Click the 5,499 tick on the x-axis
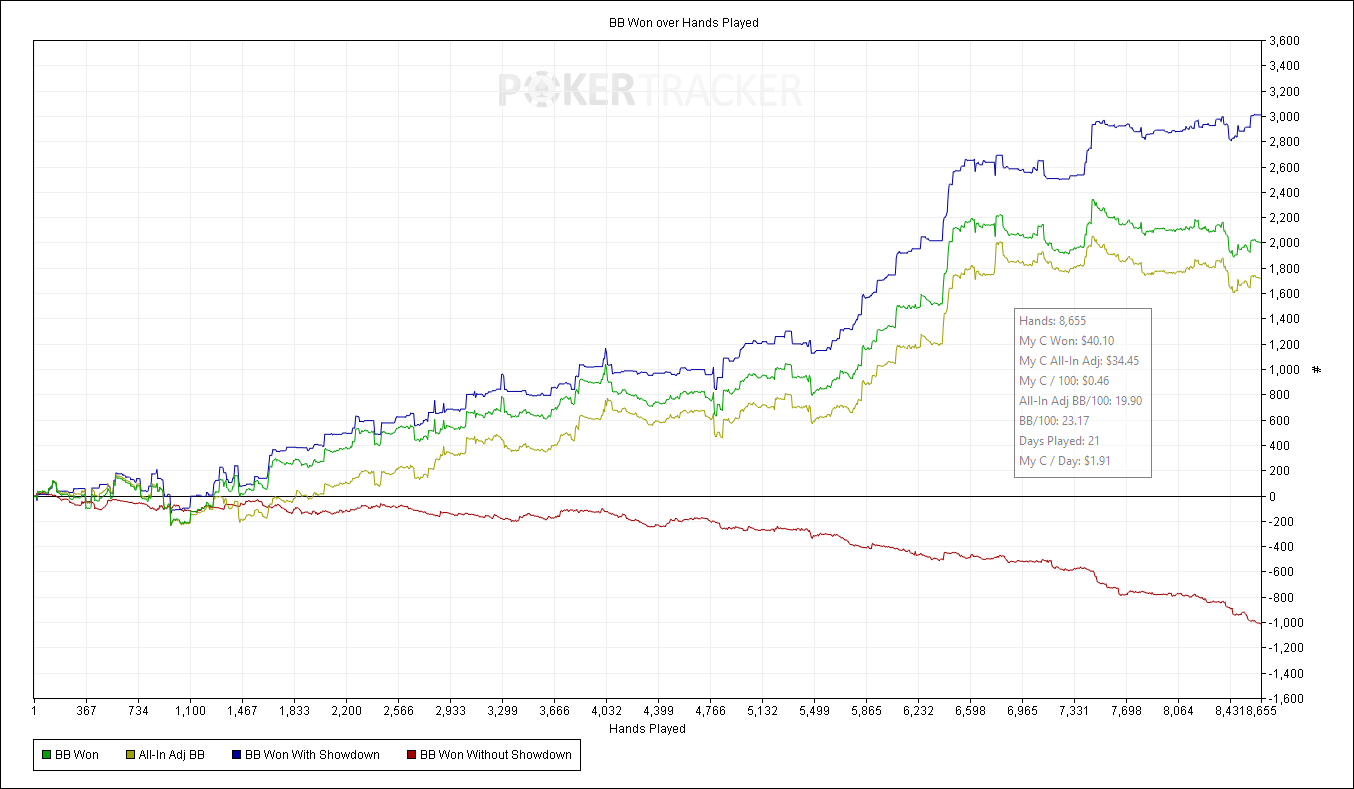 point(814,711)
